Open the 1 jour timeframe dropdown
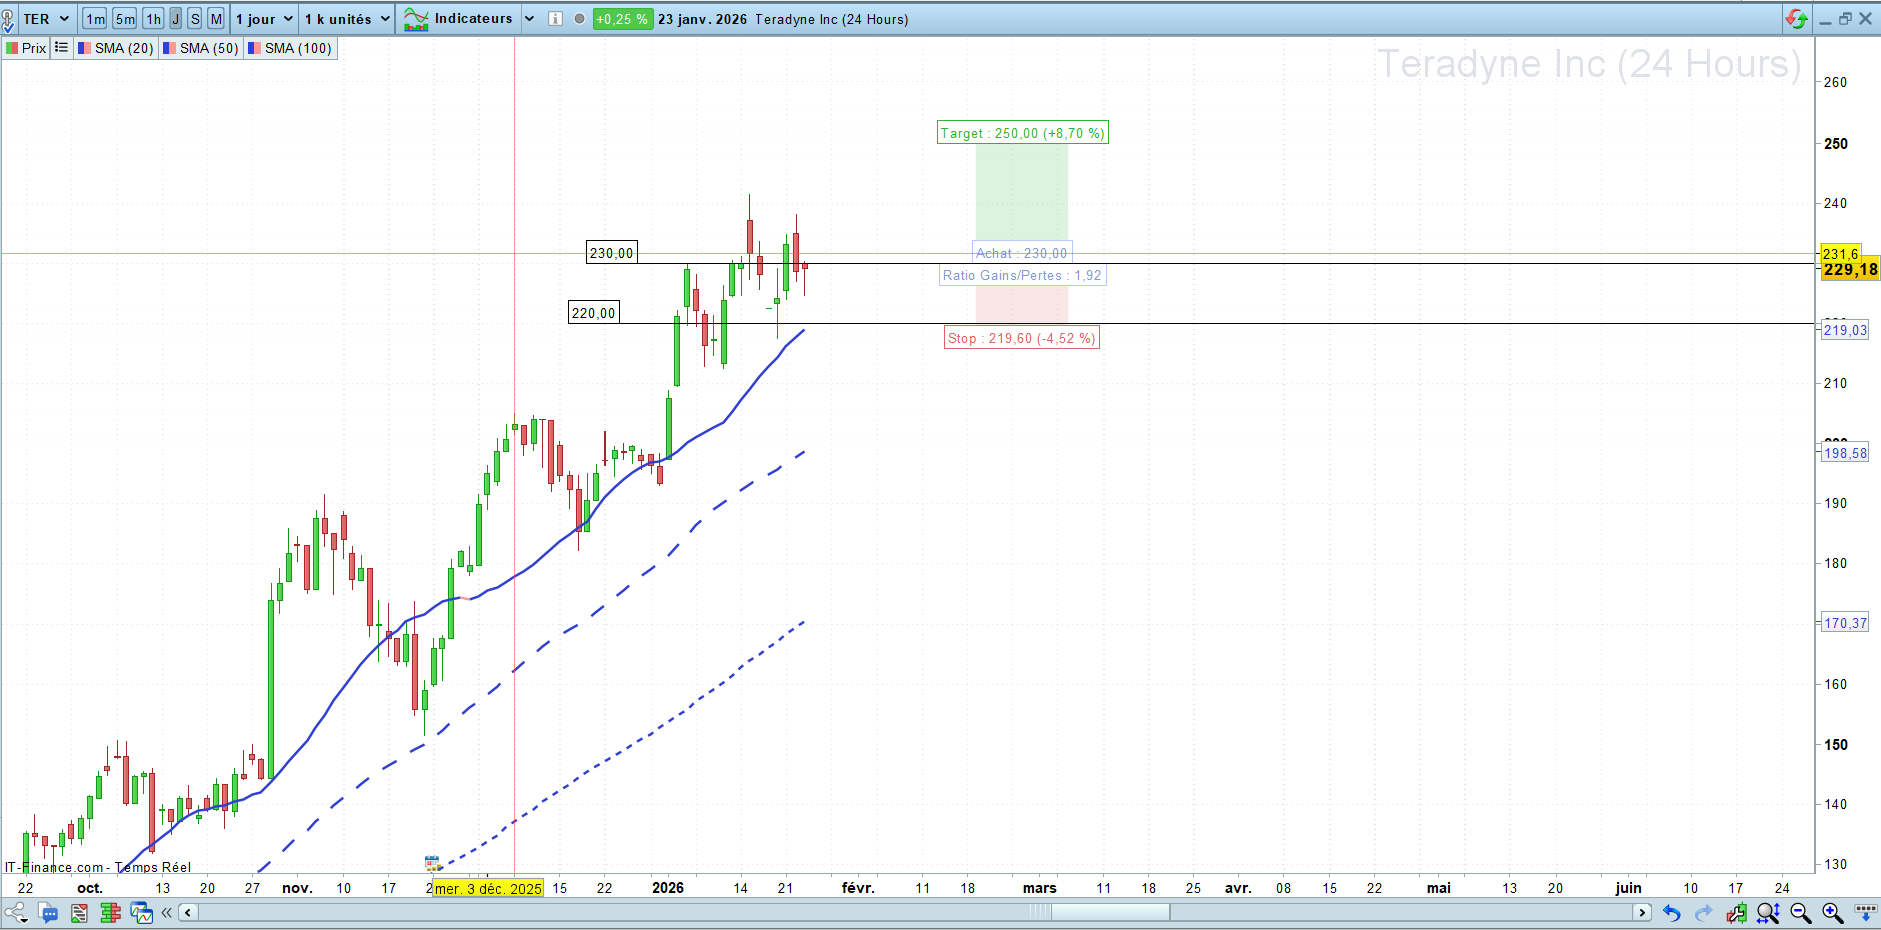The height and width of the screenshot is (930, 1881). (264, 19)
